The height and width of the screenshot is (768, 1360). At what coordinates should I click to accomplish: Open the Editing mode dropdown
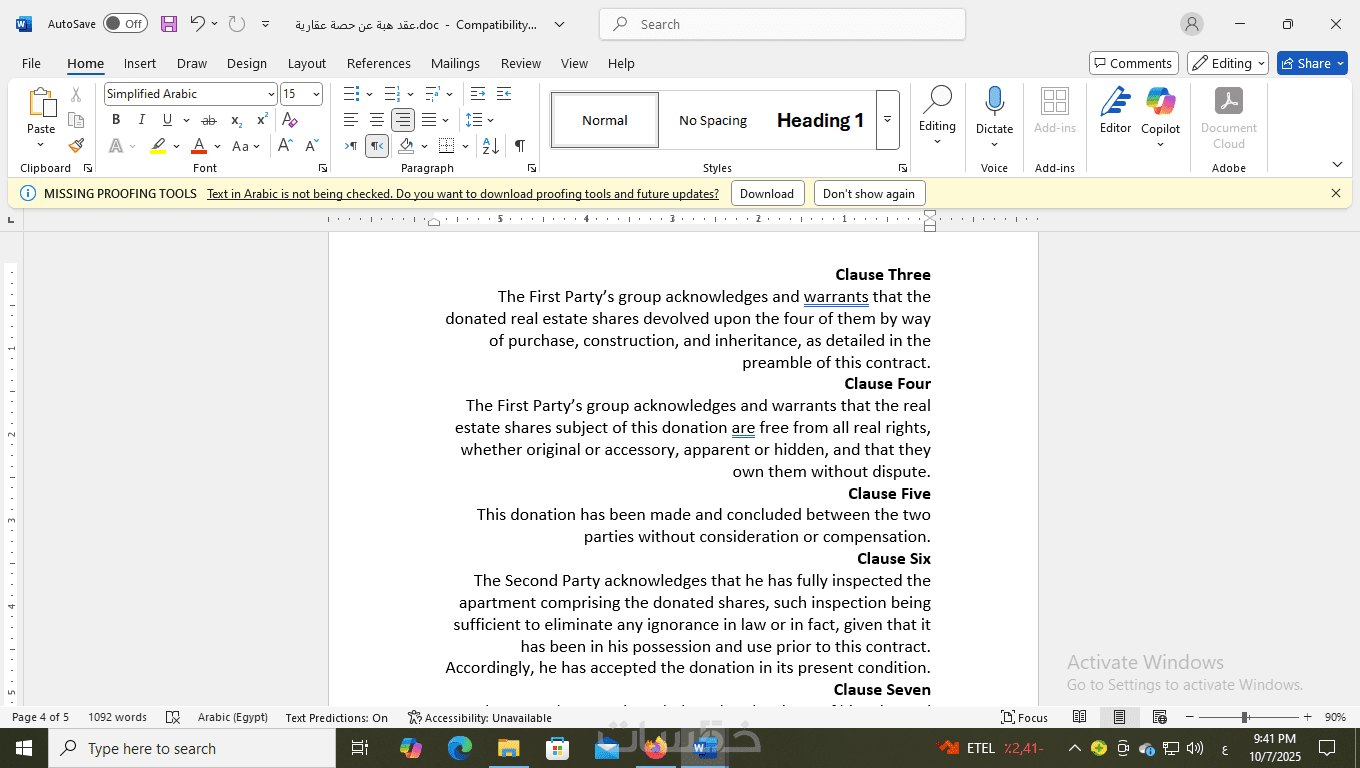coord(1228,63)
